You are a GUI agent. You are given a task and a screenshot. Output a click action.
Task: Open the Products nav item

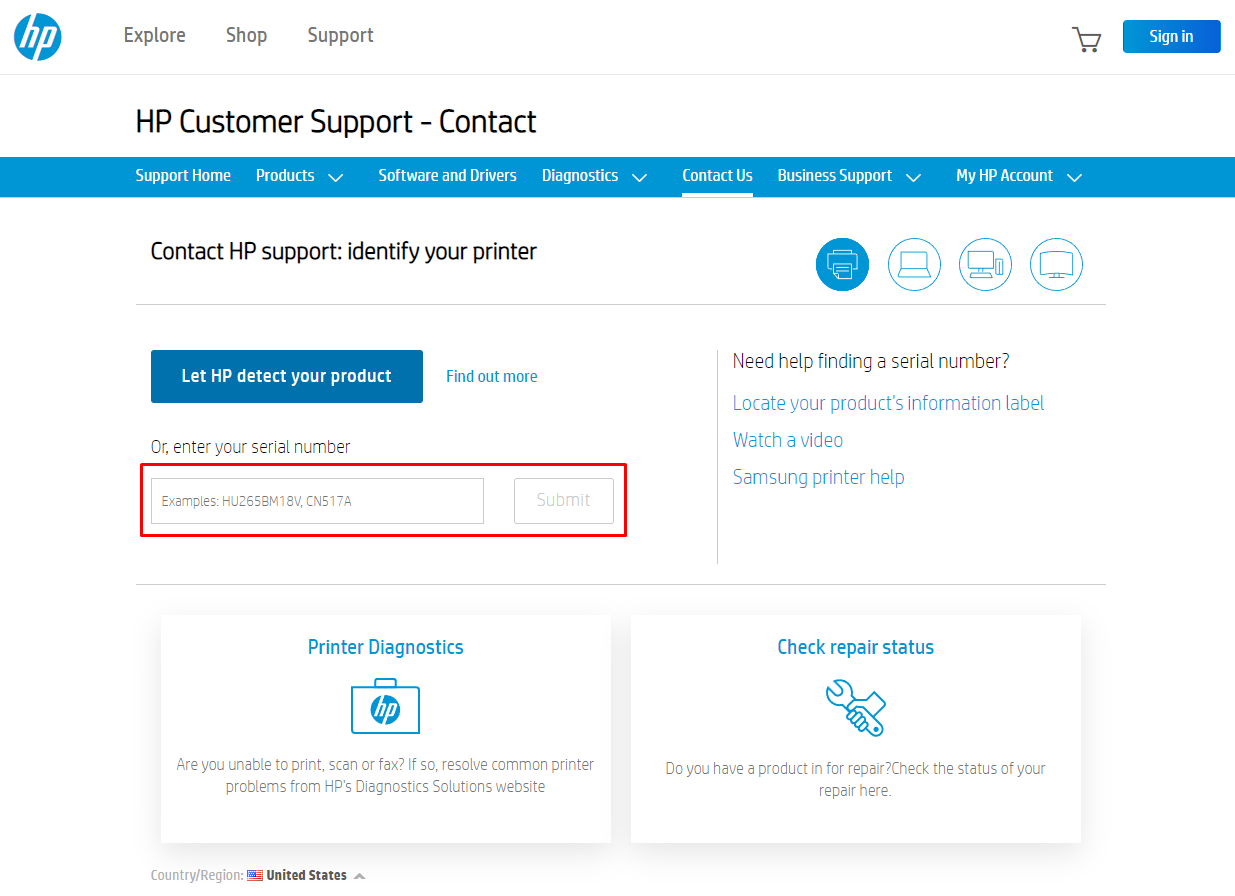(x=285, y=176)
